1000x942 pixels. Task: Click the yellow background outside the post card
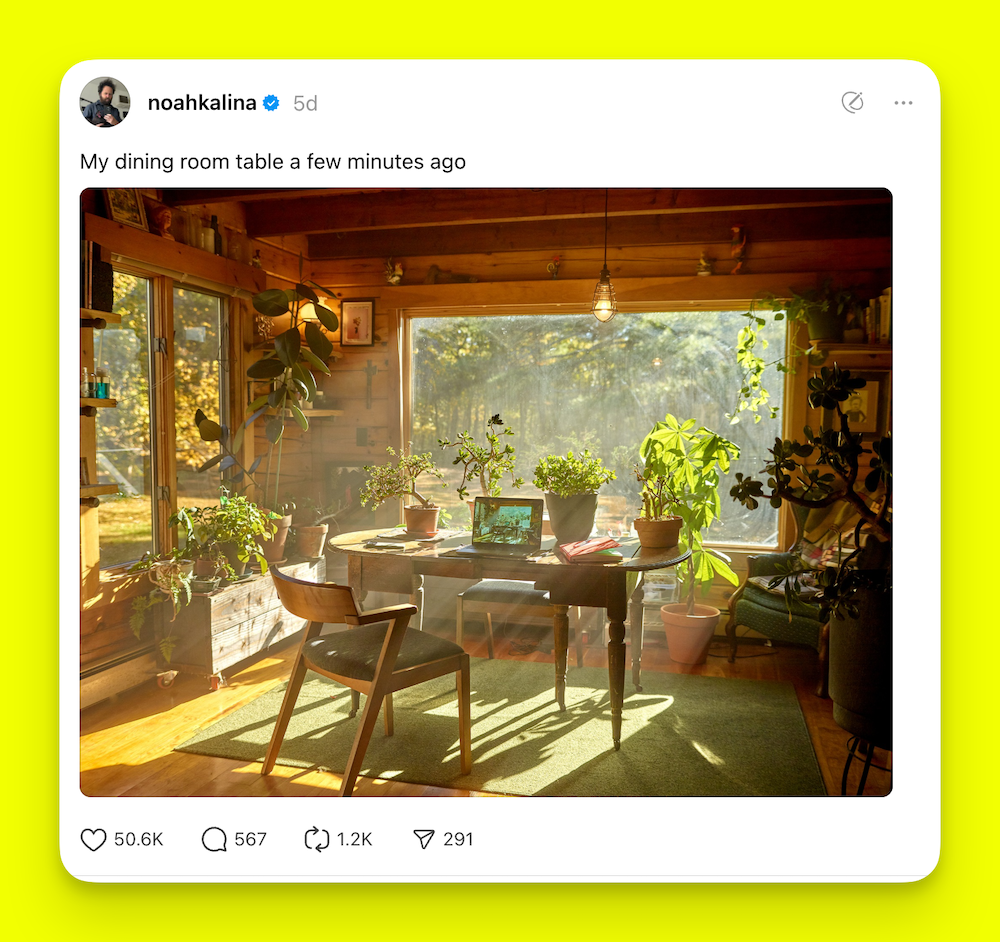(500, 29)
